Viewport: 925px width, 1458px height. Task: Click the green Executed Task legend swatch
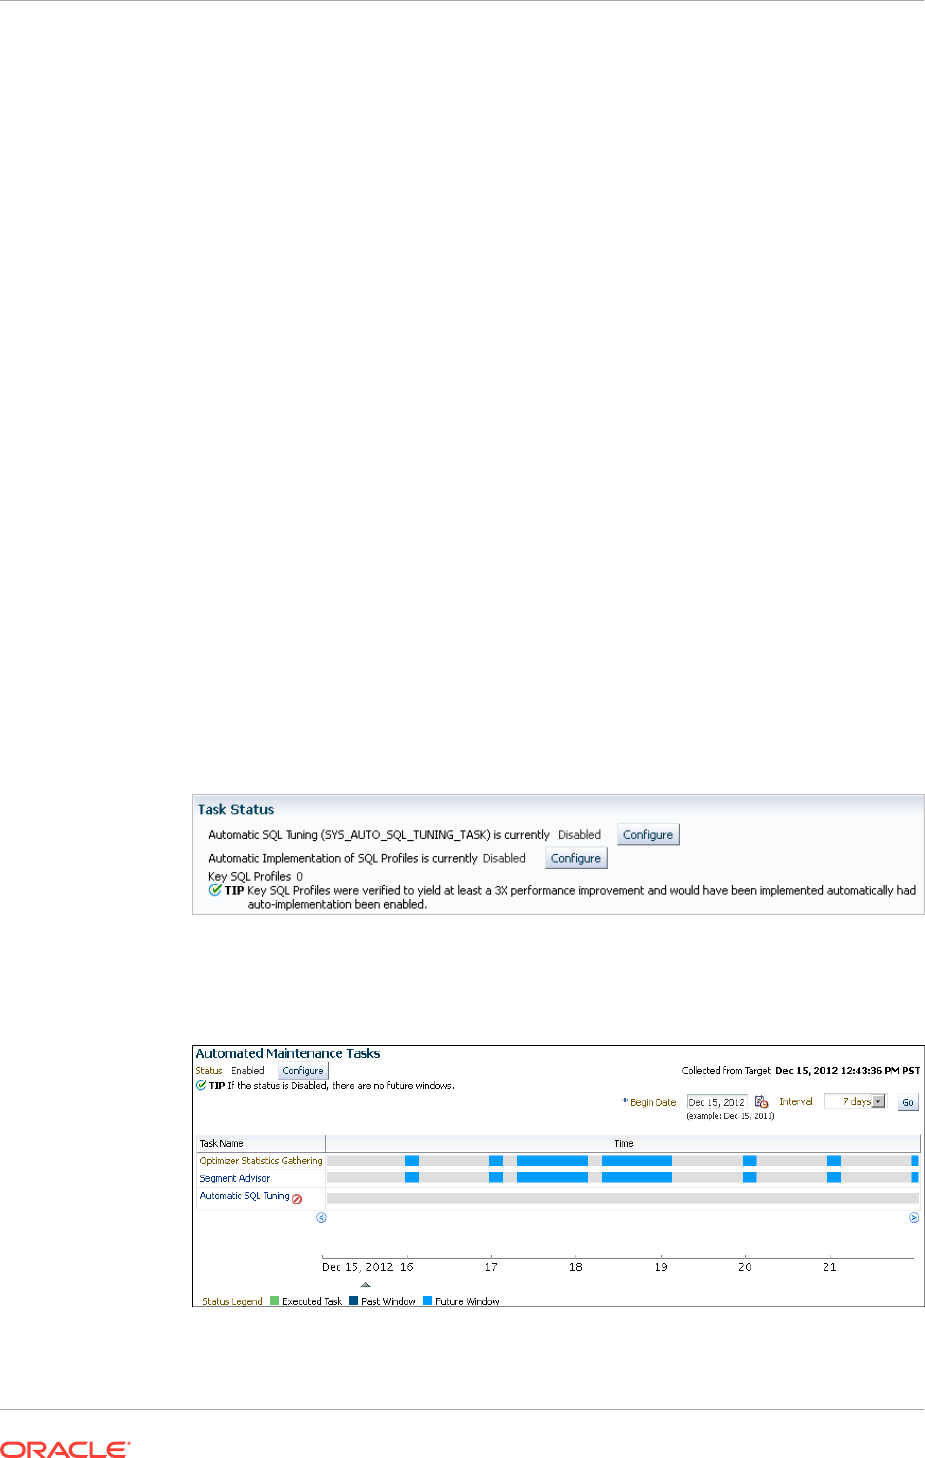coord(275,1301)
